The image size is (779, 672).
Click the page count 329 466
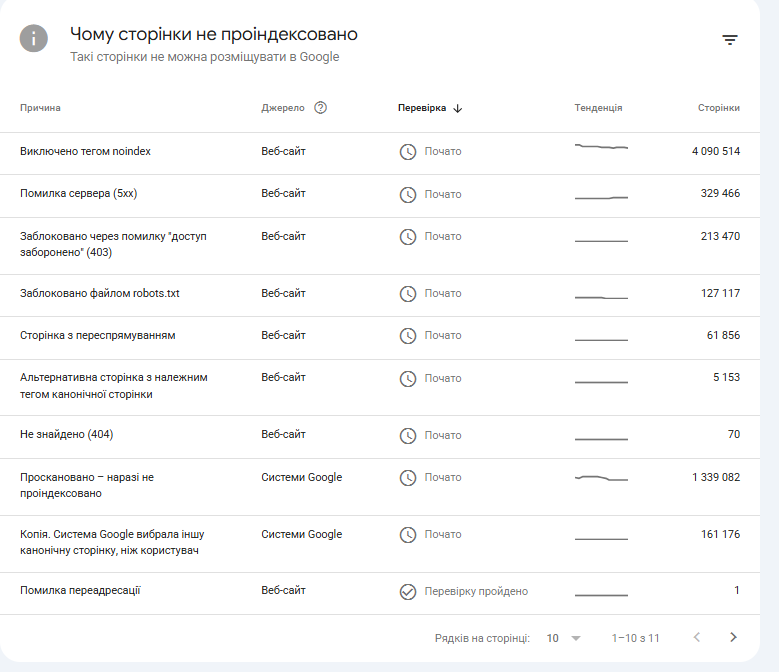pos(720,193)
